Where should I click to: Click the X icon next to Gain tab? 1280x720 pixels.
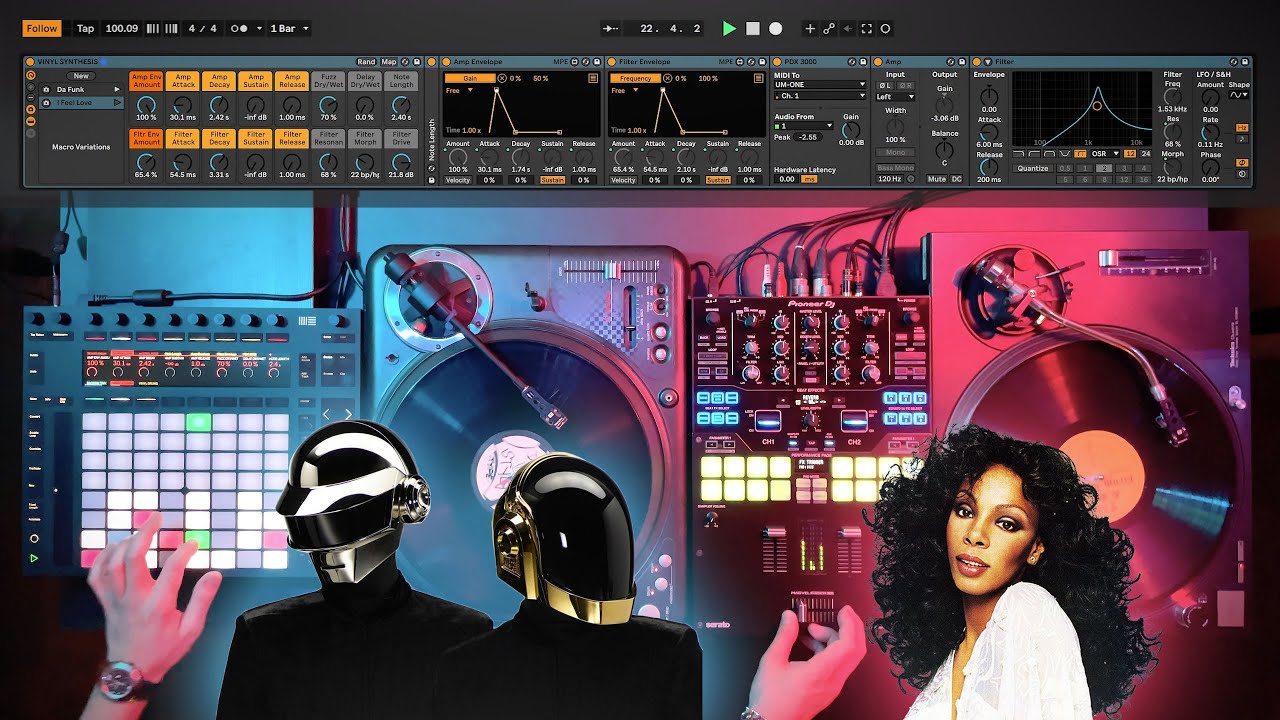[502, 78]
